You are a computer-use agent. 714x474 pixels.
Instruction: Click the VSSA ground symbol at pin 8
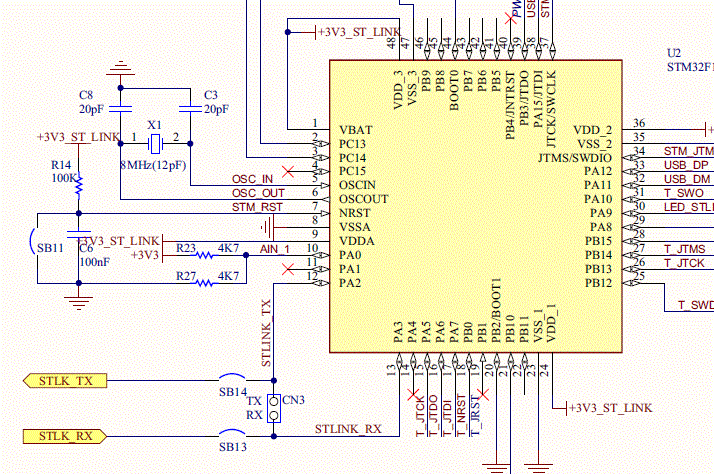click(x=268, y=227)
